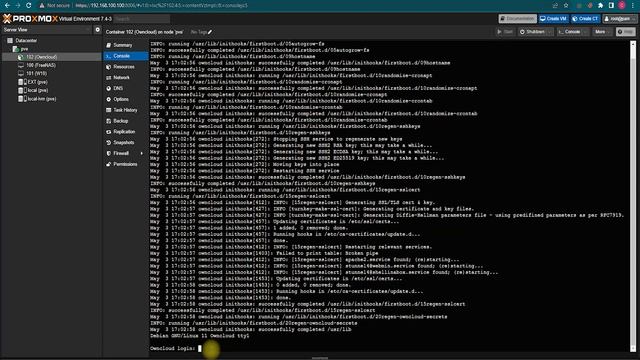Open the Replication section
Viewport: 640px width, 360px height.
point(125,131)
